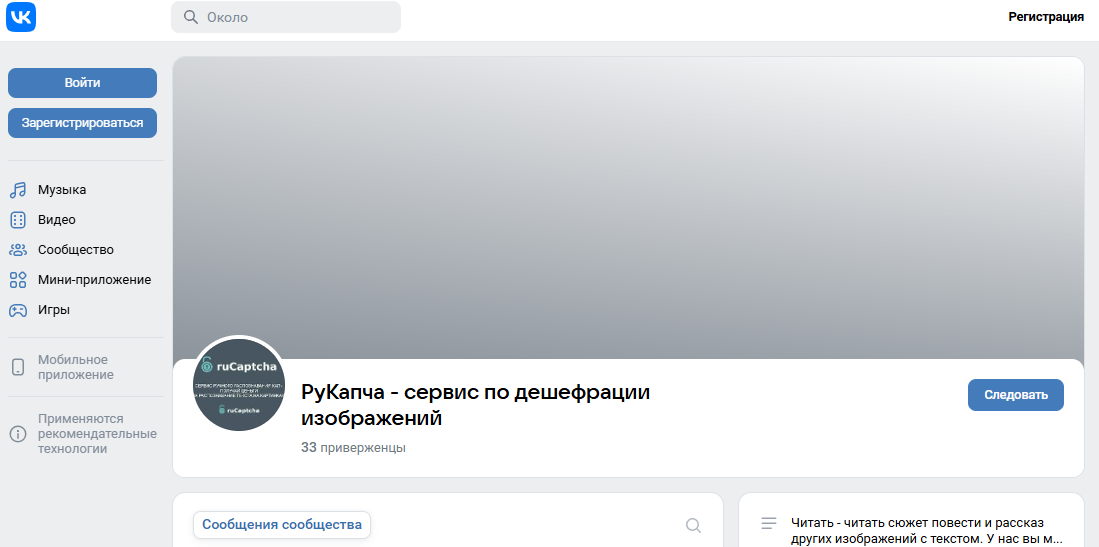The width and height of the screenshot is (1099, 547).
Task: Click the search magnifier icon in top bar
Action: (191, 17)
